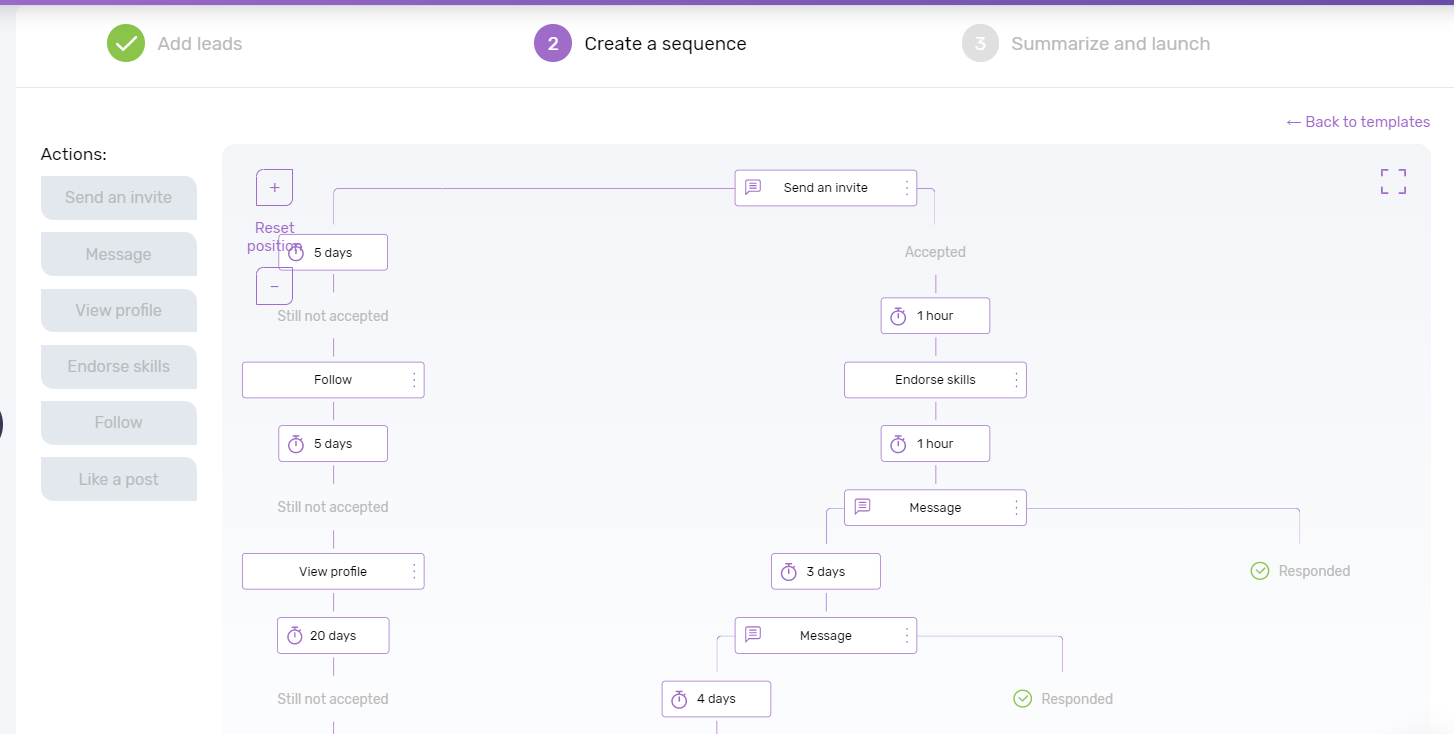The height and width of the screenshot is (734, 1454).
Task: Open three-dot menu on the Message node below 3 days
Action: [x=907, y=635]
